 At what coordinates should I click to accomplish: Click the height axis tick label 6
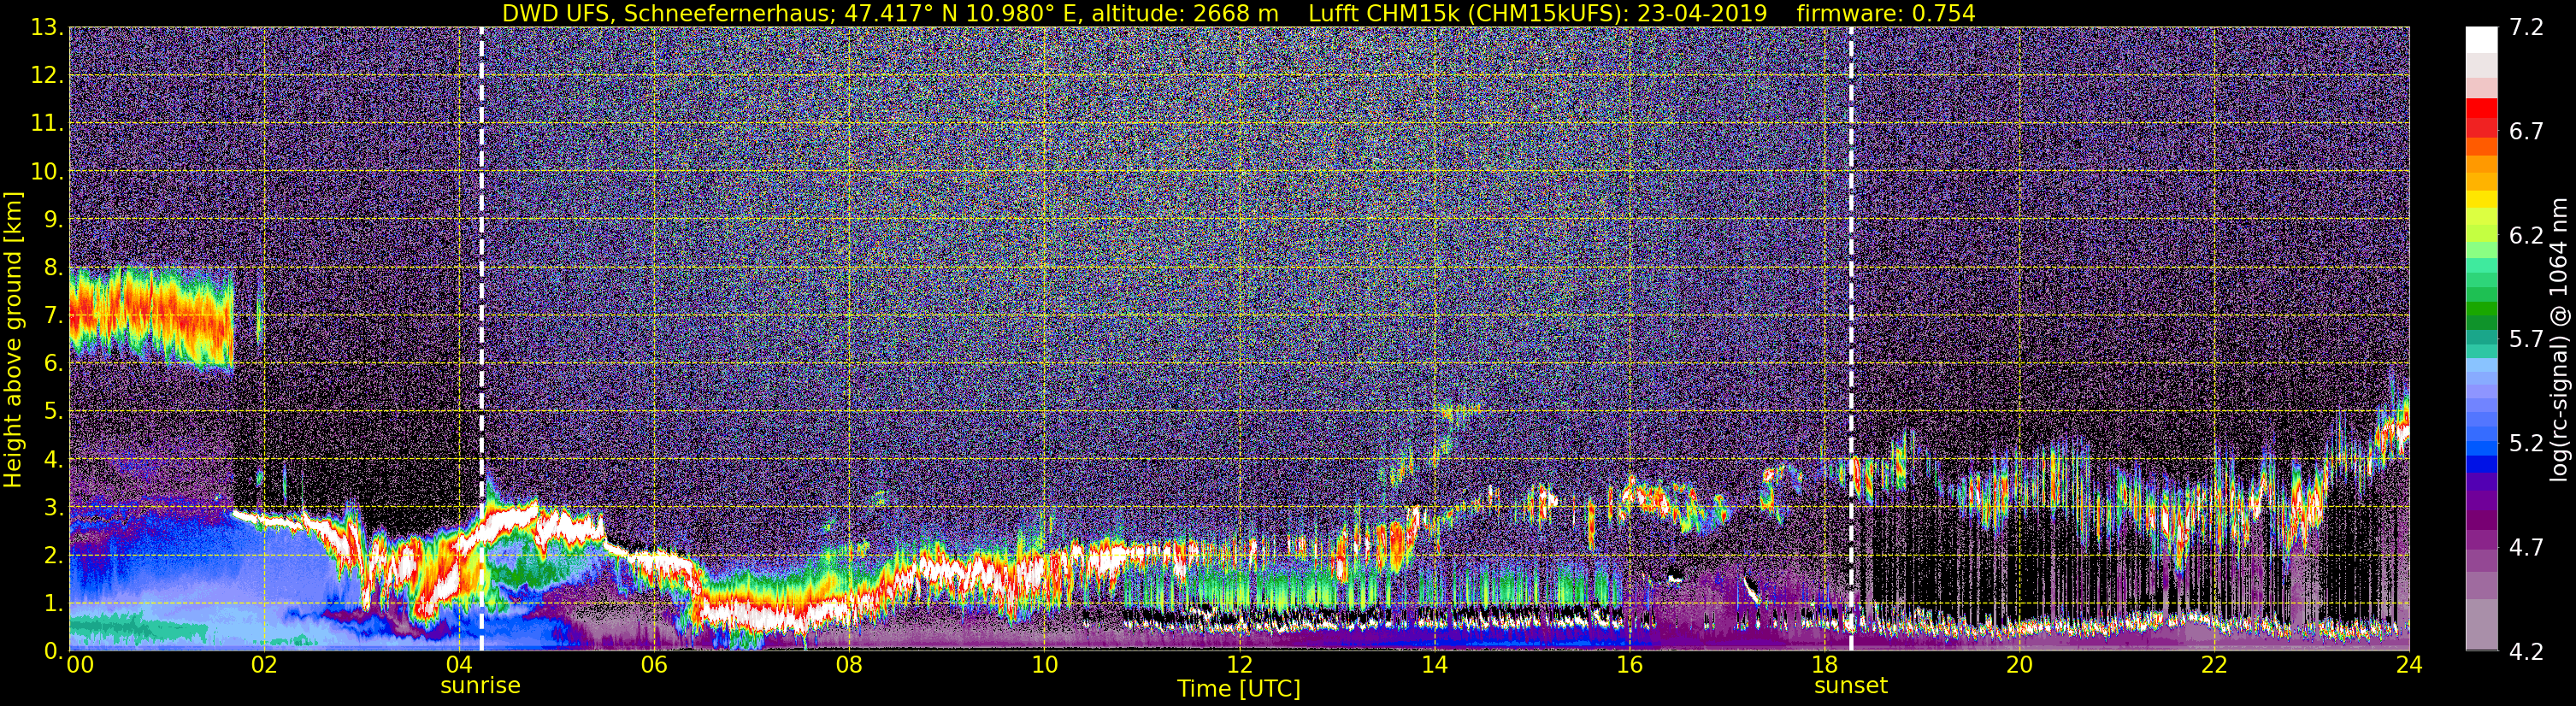[52, 364]
